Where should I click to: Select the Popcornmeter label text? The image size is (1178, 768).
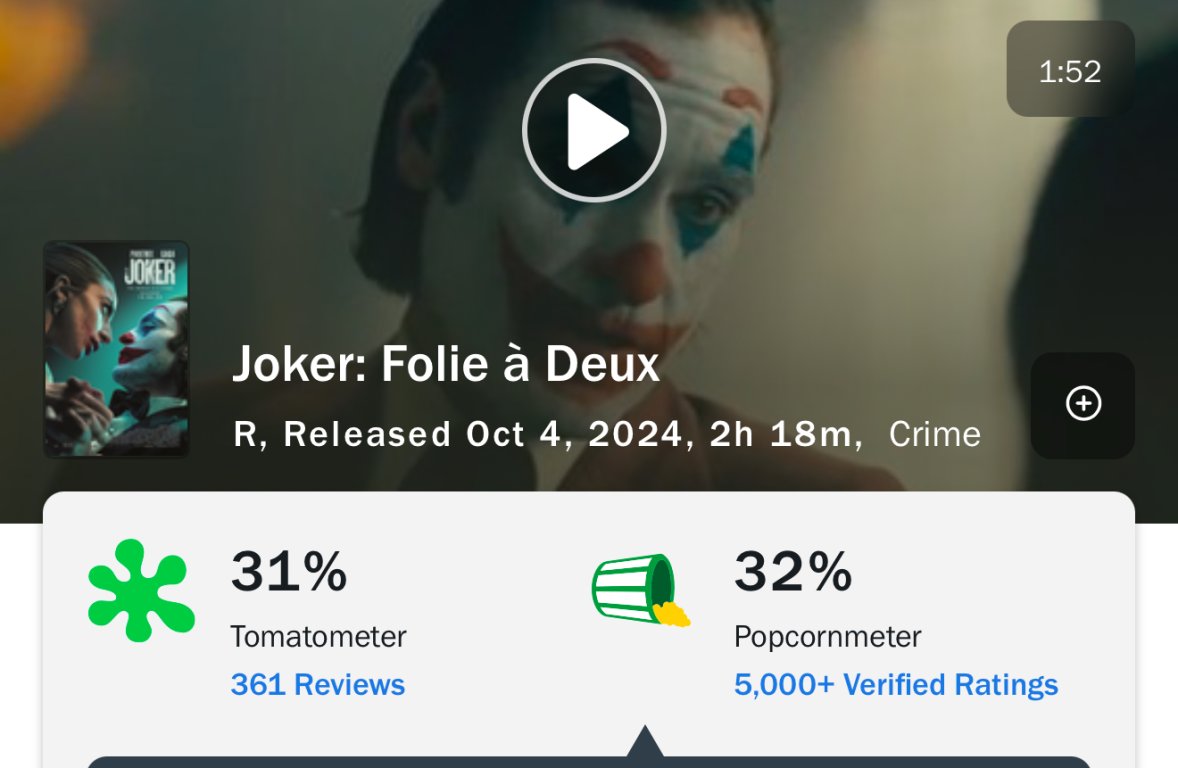click(827, 636)
